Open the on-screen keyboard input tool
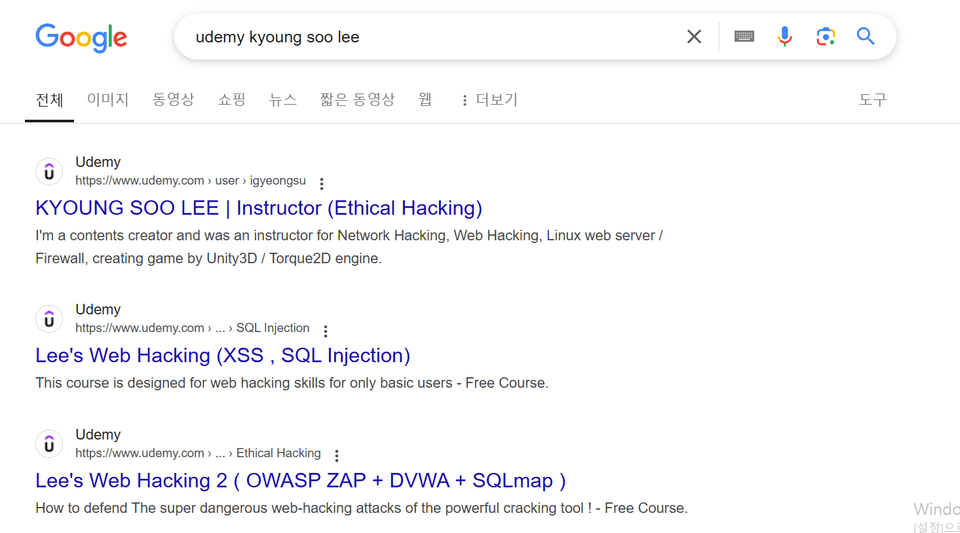Screen dimensions: 960x533 tap(744, 37)
